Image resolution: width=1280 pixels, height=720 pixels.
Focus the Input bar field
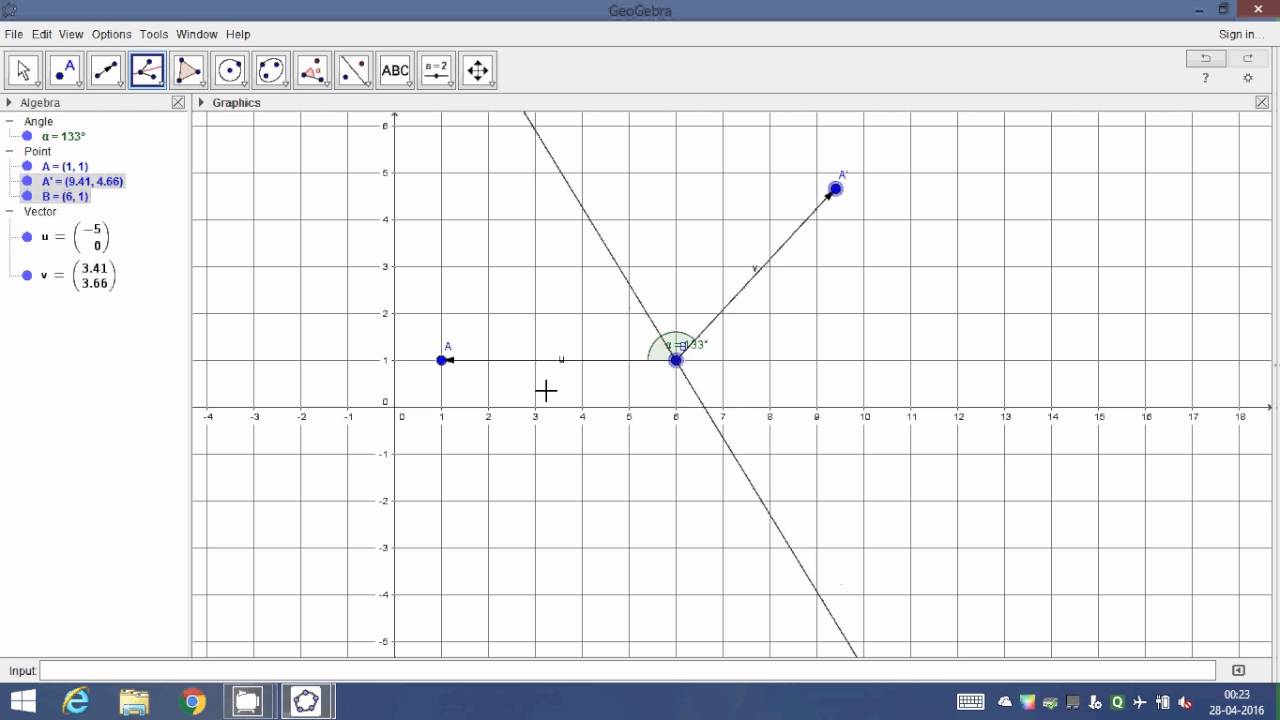coord(628,671)
